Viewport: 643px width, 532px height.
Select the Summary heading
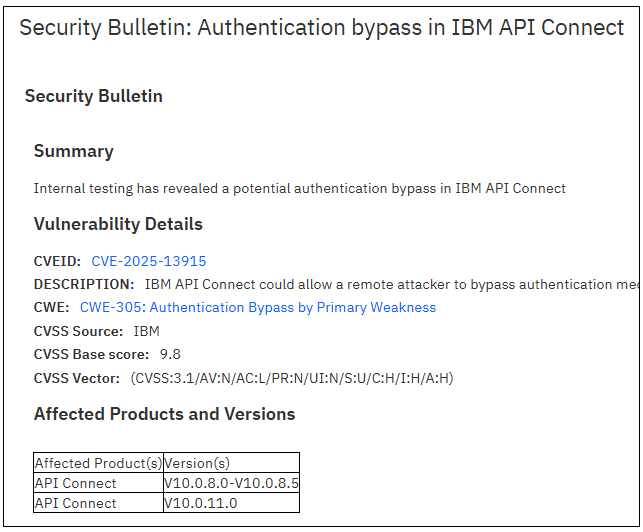pyautogui.click(x=74, y=151)
